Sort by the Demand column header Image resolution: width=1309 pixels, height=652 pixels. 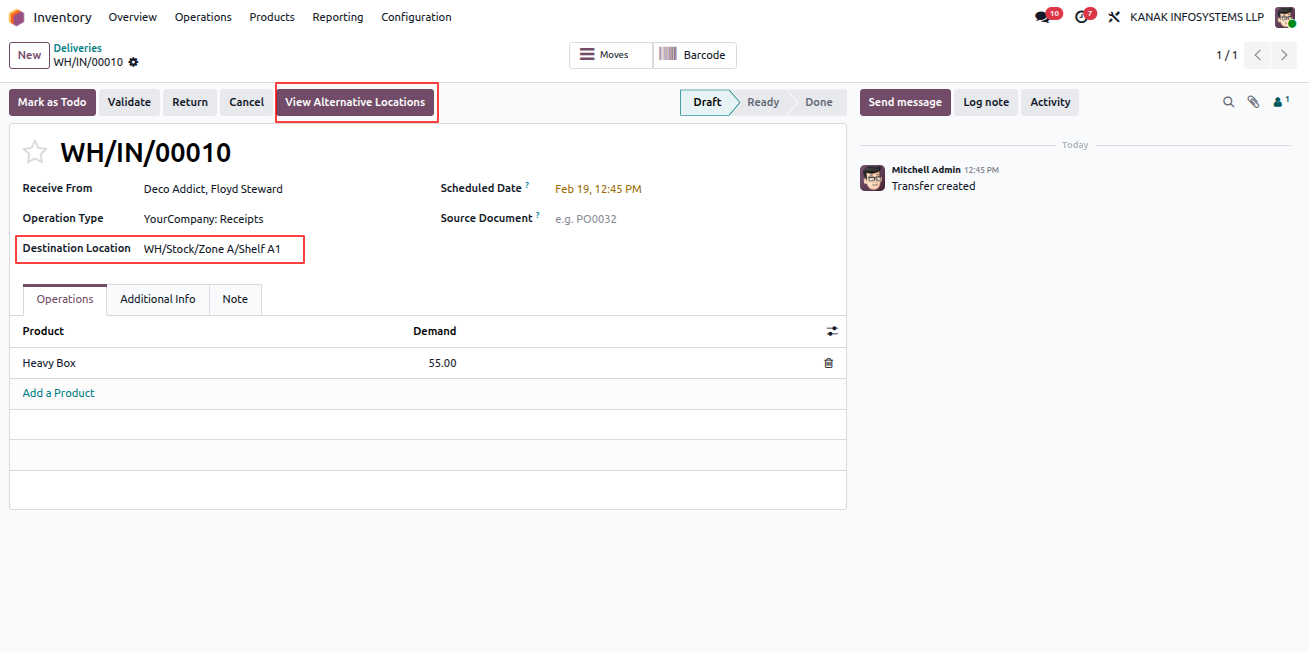coord(435,331)
